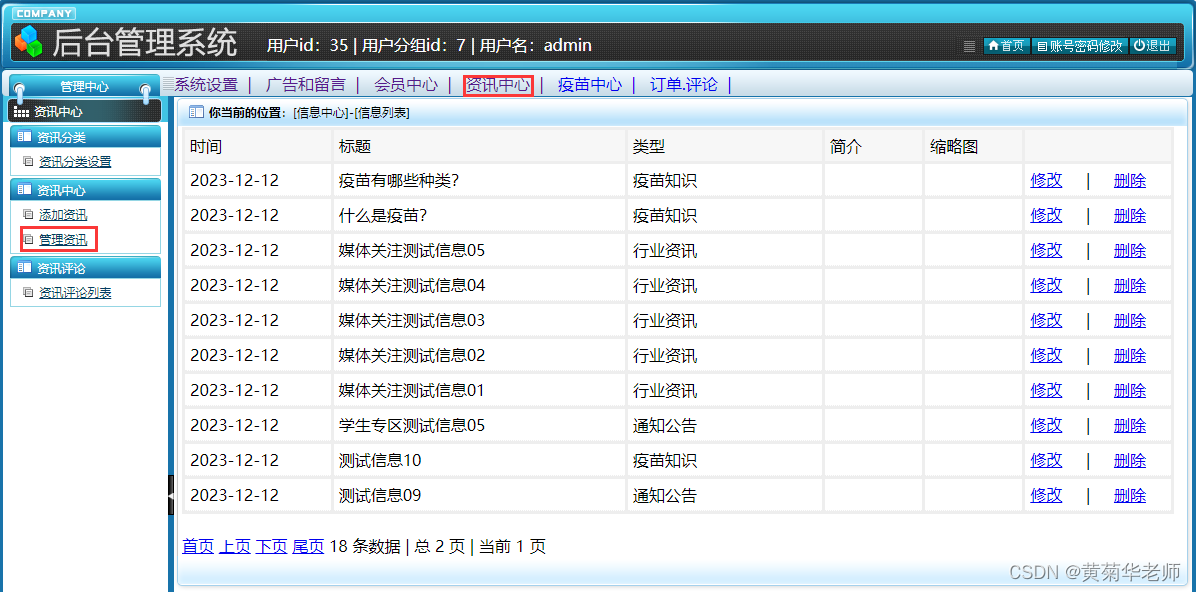Click 删除 for 什么是疫苗?
The height and width of the screenshot is (592, 1196).
[1130, 216]
